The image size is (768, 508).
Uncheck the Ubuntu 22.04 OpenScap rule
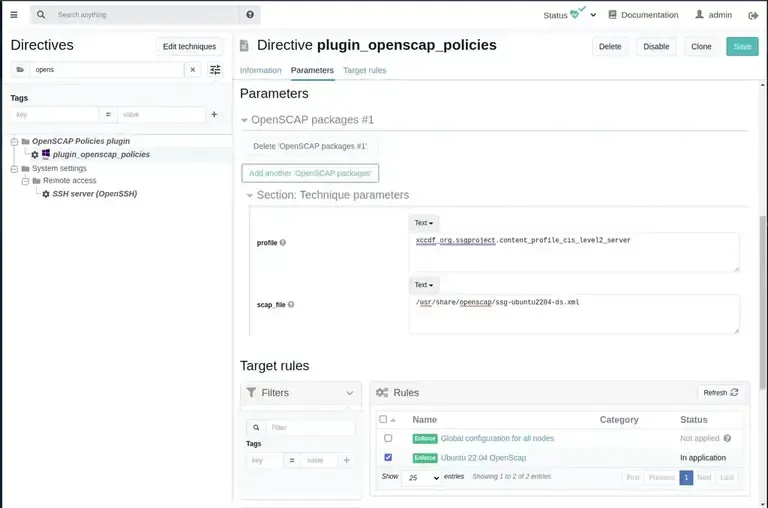tap(388, 457)
